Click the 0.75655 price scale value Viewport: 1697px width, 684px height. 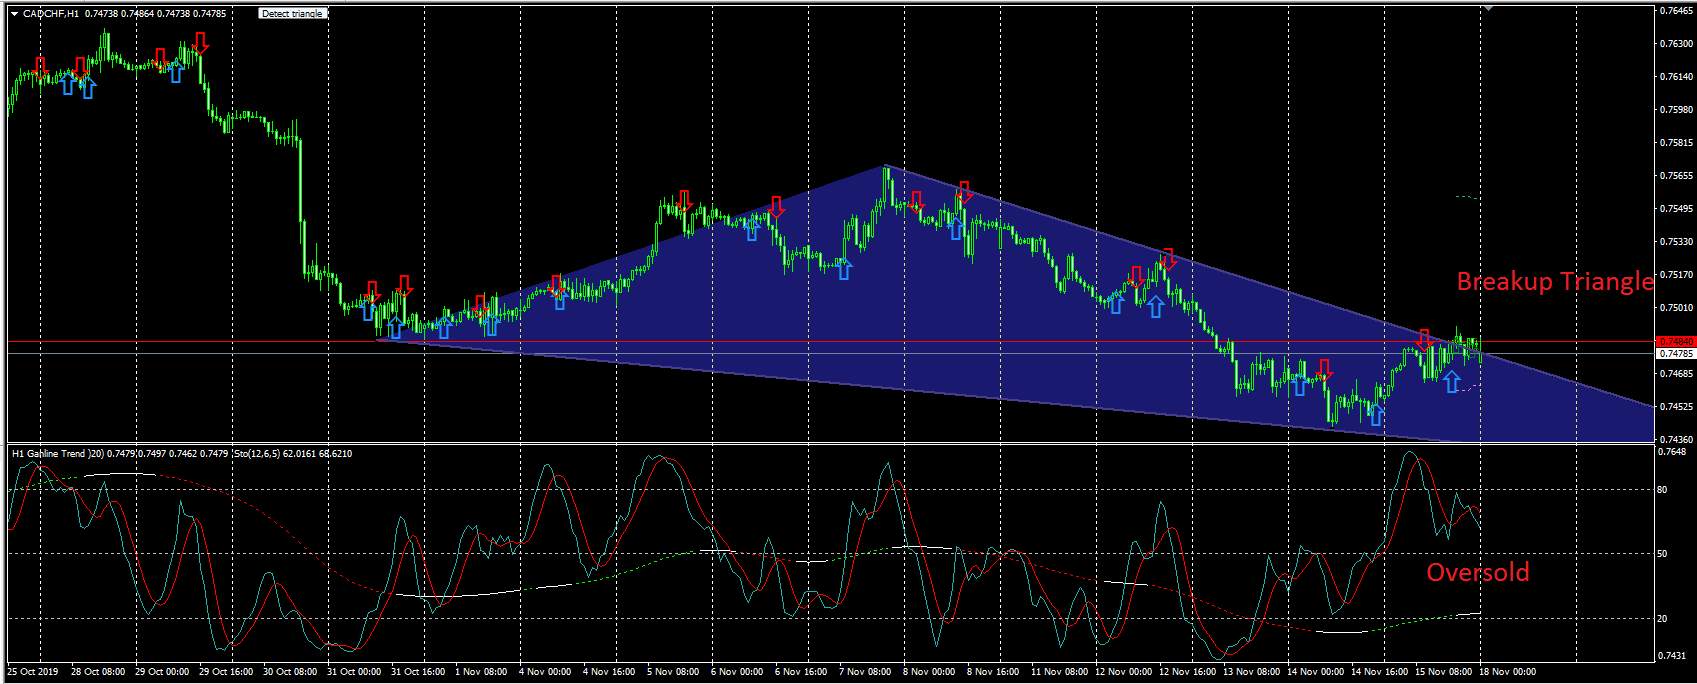click(x=1677, y=176)
